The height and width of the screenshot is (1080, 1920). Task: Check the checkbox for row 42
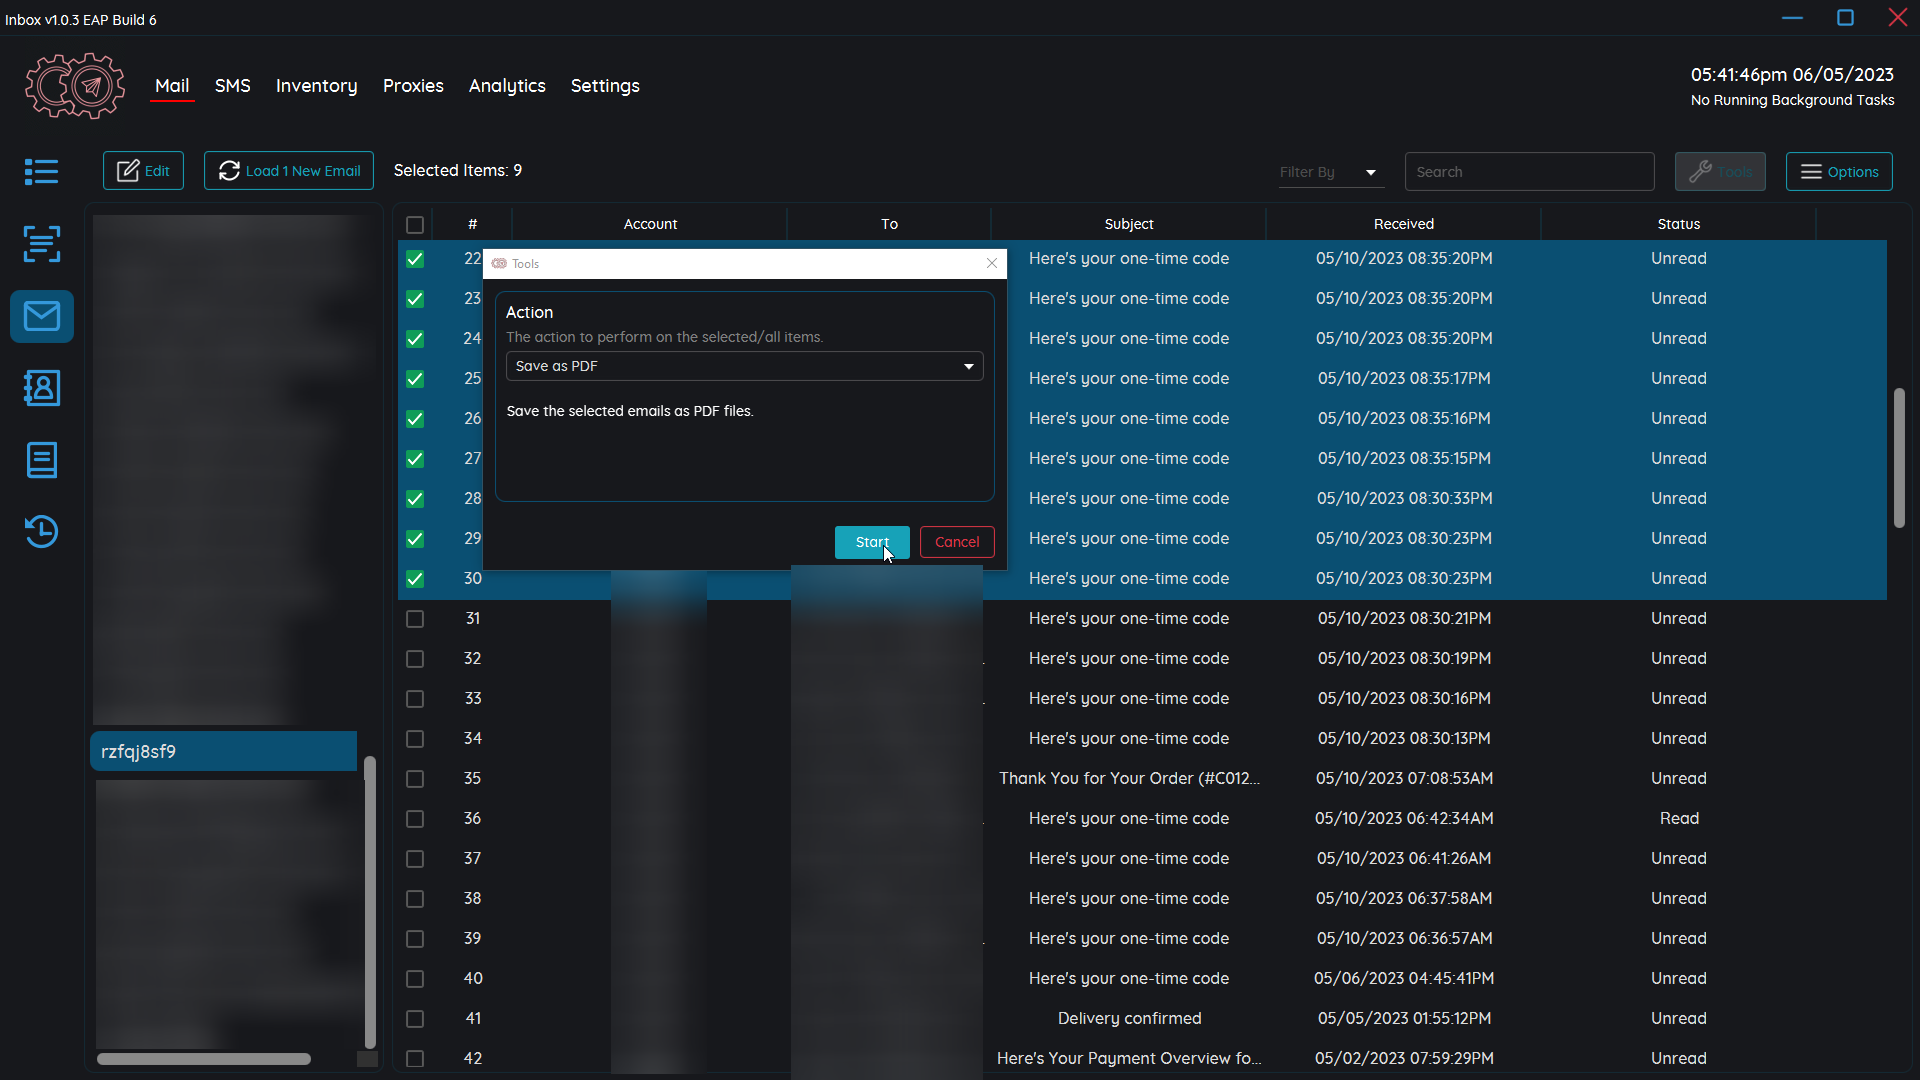tap(415, 1059)
